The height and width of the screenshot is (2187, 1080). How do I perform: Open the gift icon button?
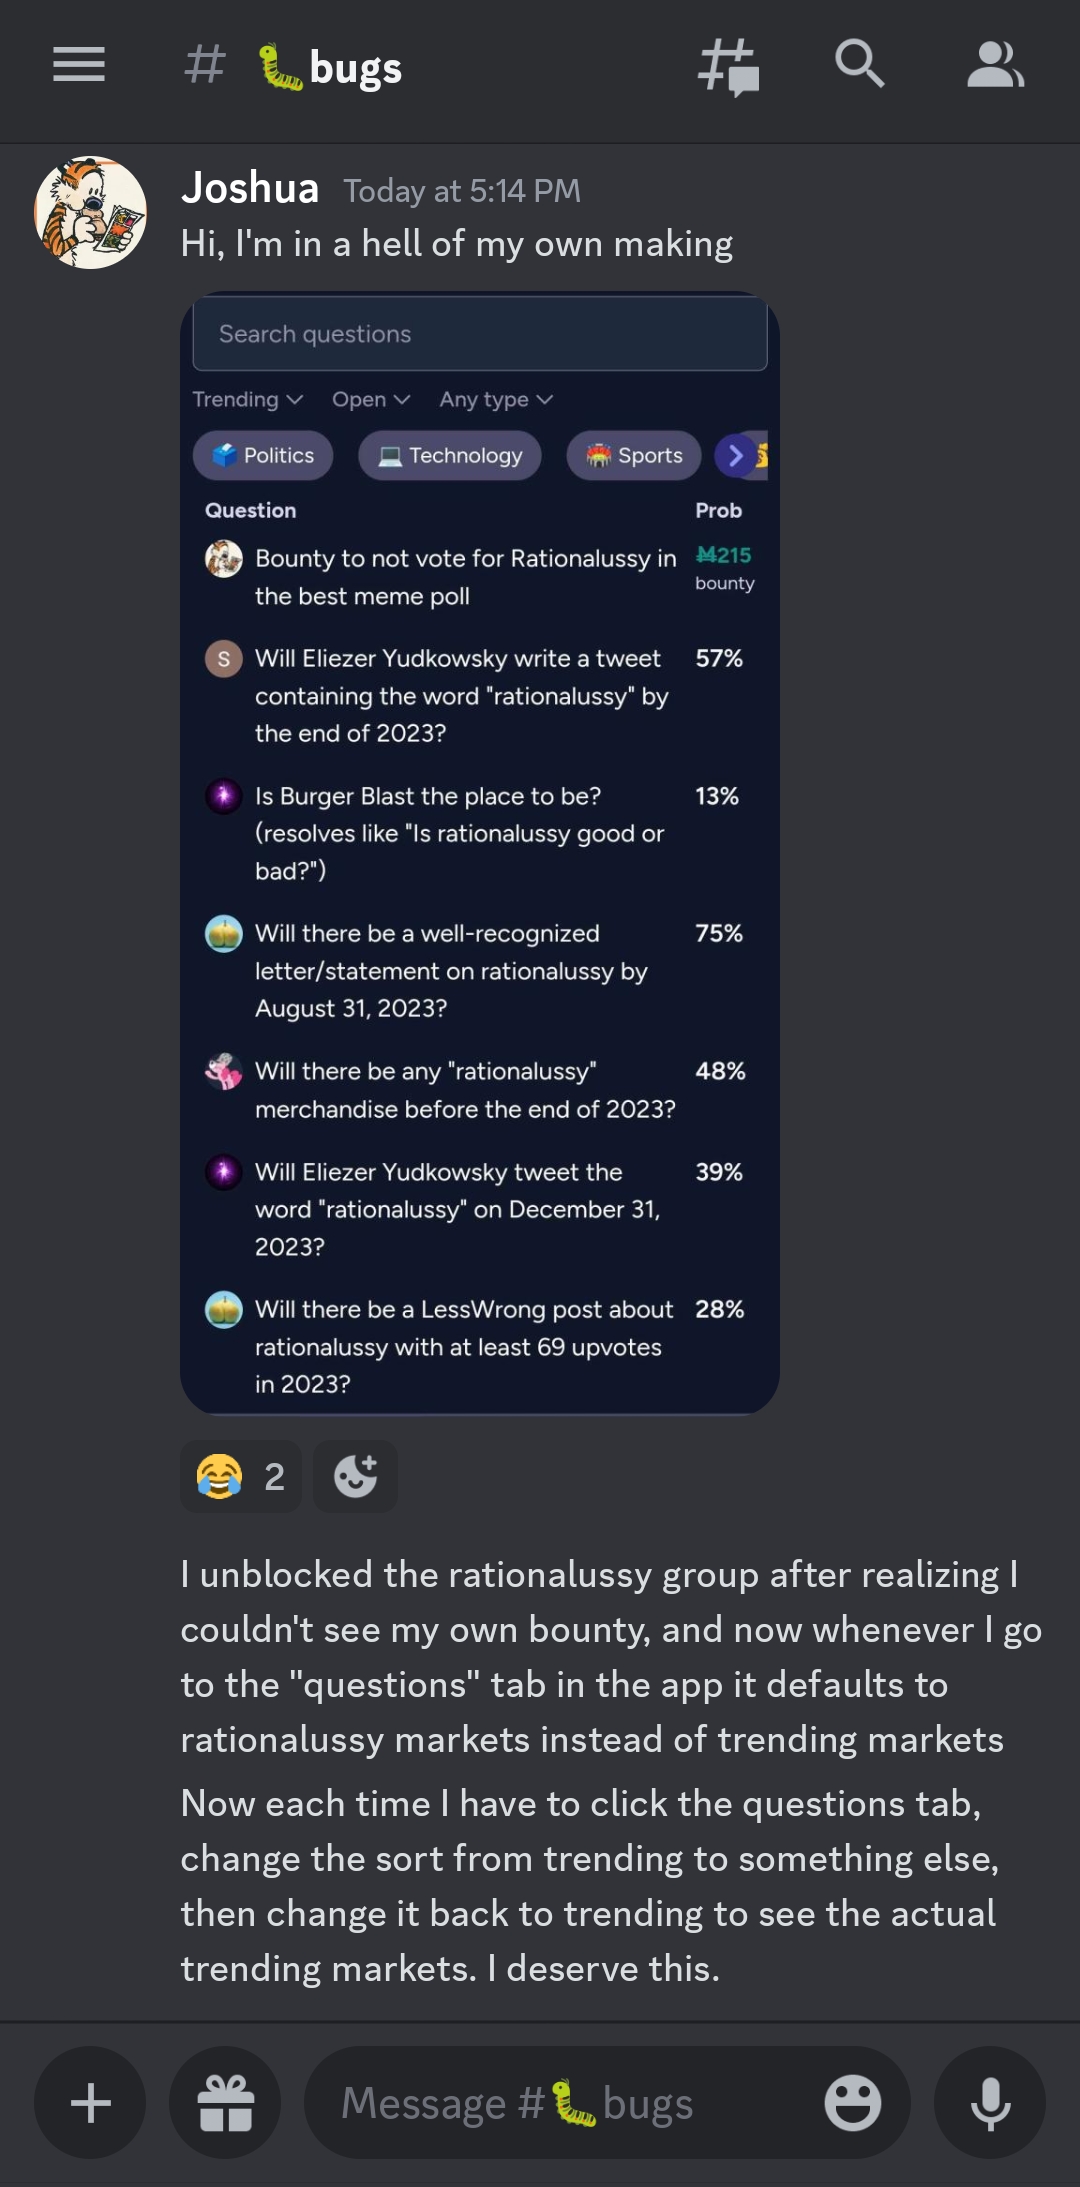tap(225, 2102)
